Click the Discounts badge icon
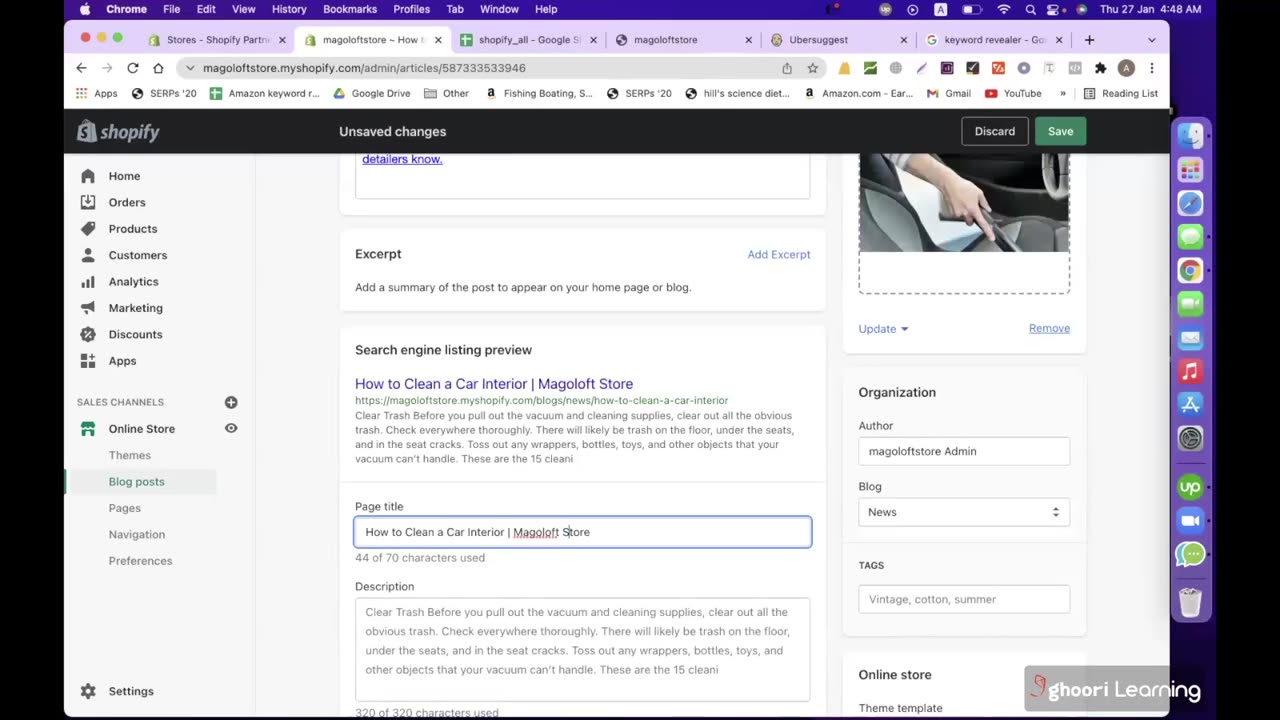This screenshot has width=1280, height=720. (88, 334)
